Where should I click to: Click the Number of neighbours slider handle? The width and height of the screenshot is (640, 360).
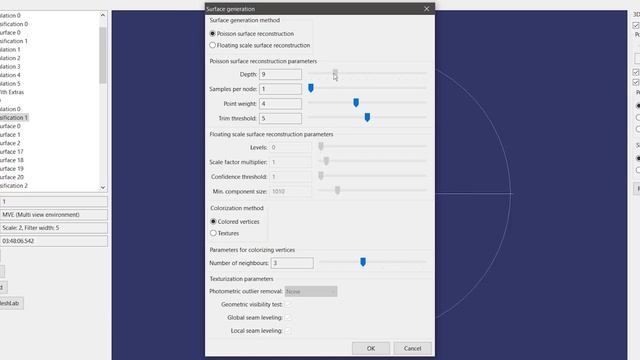tap(363, 262)
